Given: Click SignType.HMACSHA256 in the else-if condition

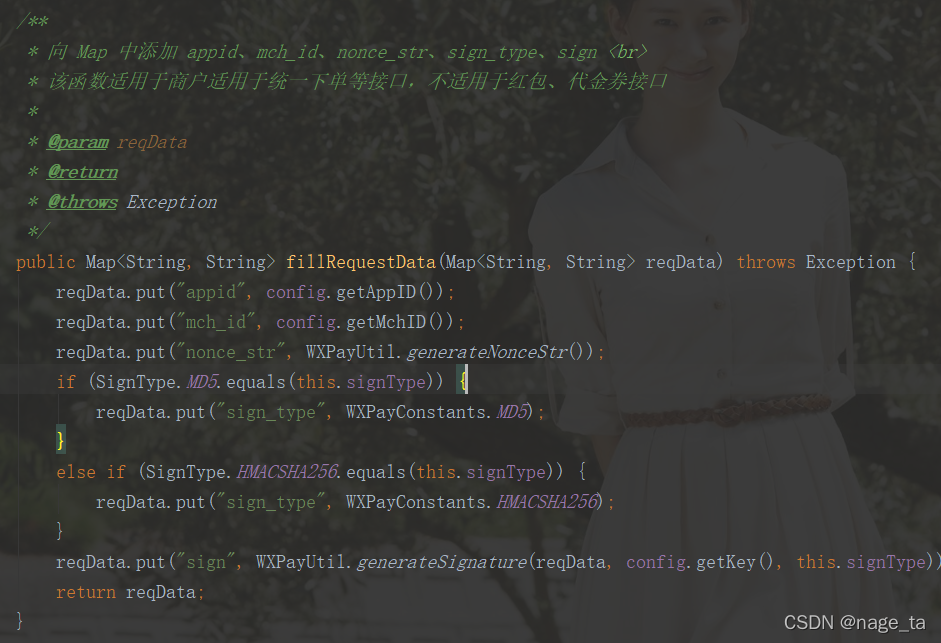Looking at the screenshot, I should click(x=242, y=472).
